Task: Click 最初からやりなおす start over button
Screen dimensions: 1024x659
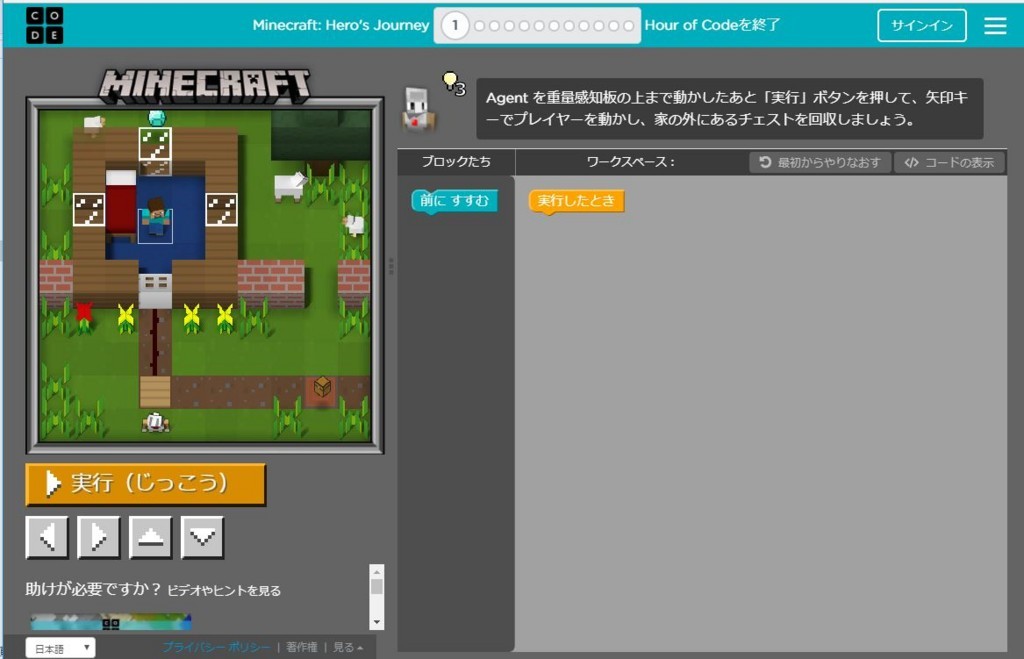Action: (x=820, y=162)
